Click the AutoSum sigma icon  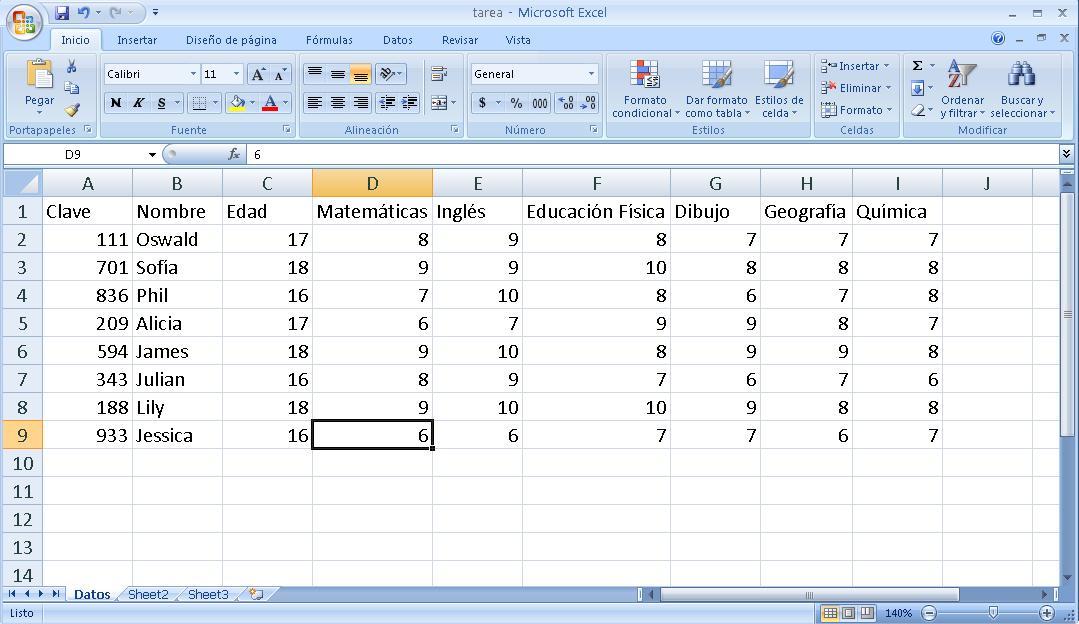pos(917,66)
